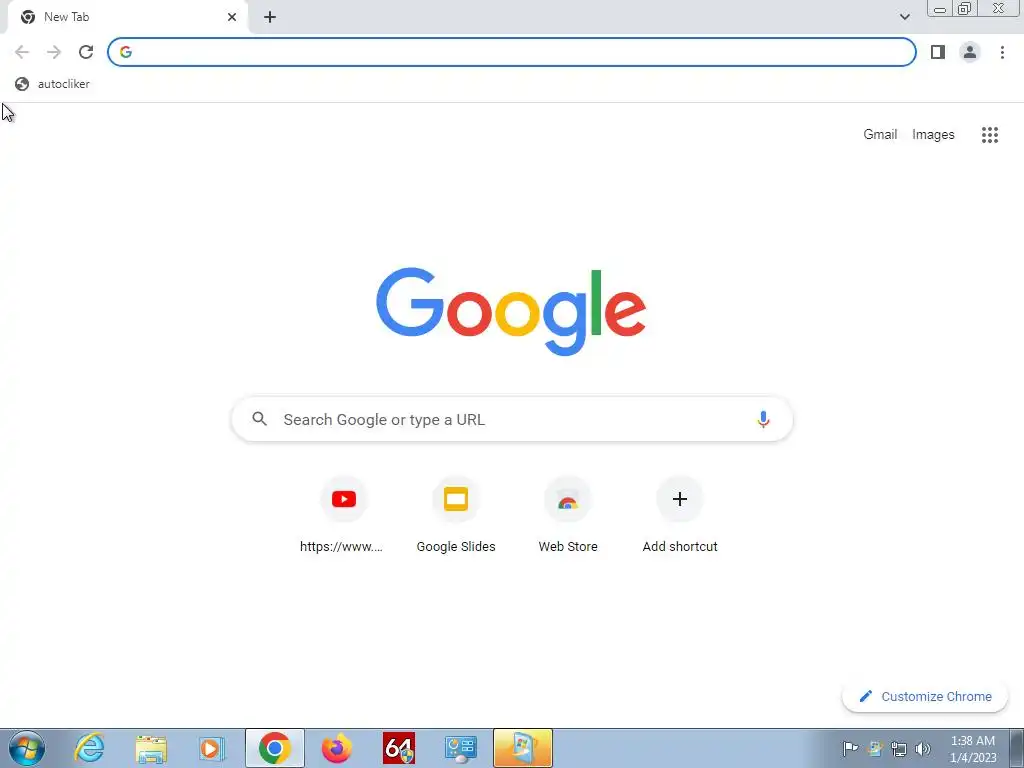Click the network tray icon
The height and width of the screenshot is (768, 1024).
tap(899, 748)
